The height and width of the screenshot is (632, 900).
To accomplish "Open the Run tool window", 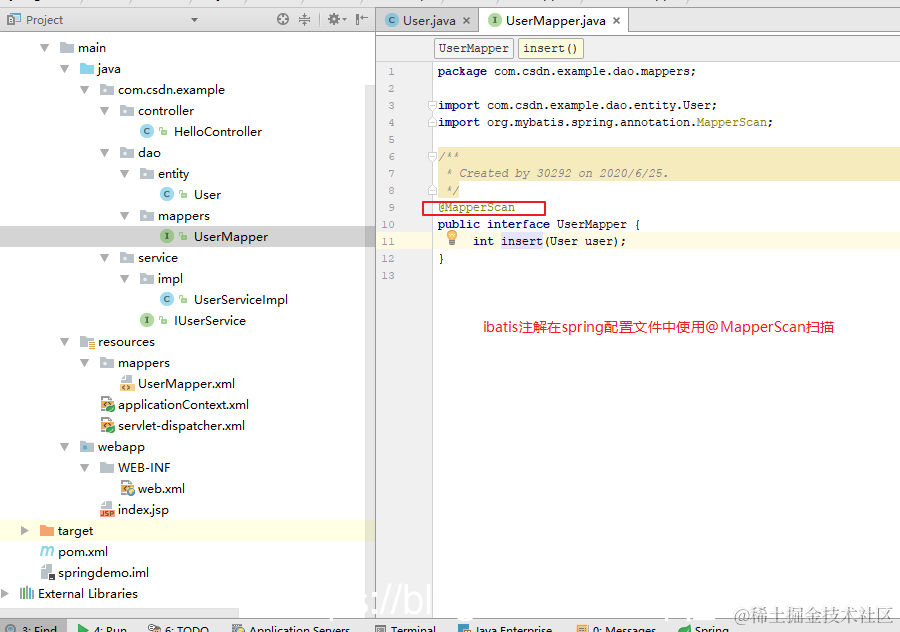I will point(103,628).
